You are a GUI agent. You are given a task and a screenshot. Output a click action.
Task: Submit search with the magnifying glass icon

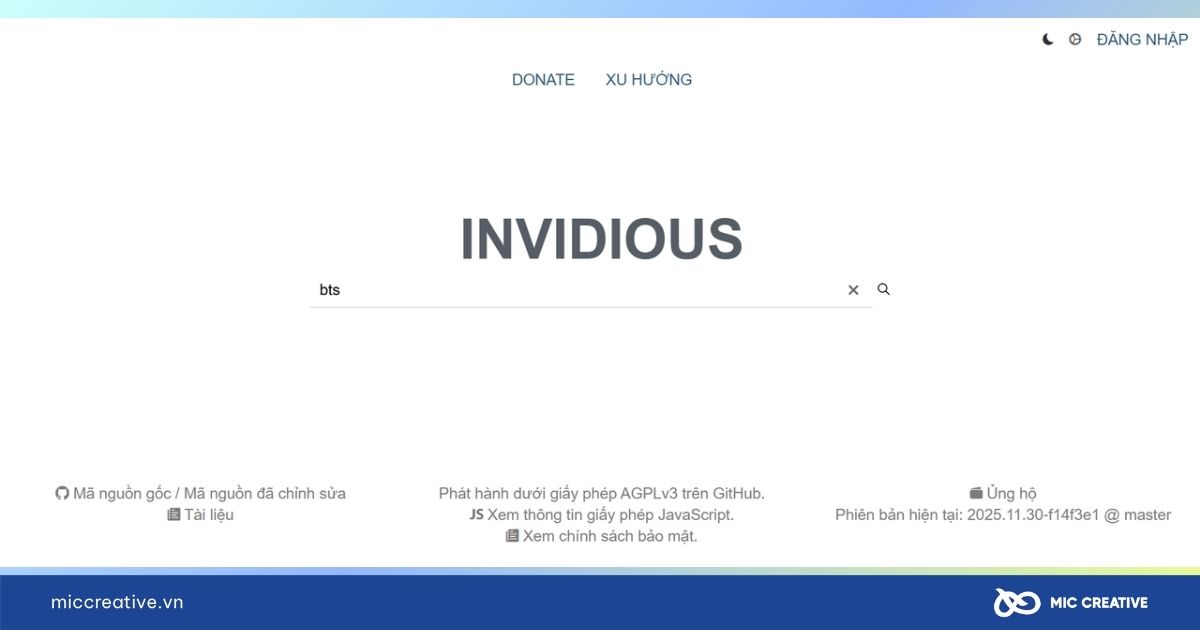(x=884, y=289)
